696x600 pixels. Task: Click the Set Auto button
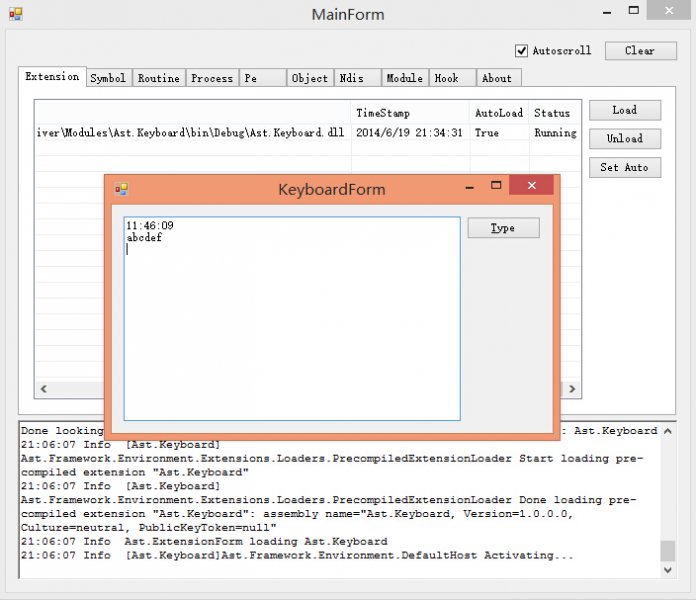(625, 167)
